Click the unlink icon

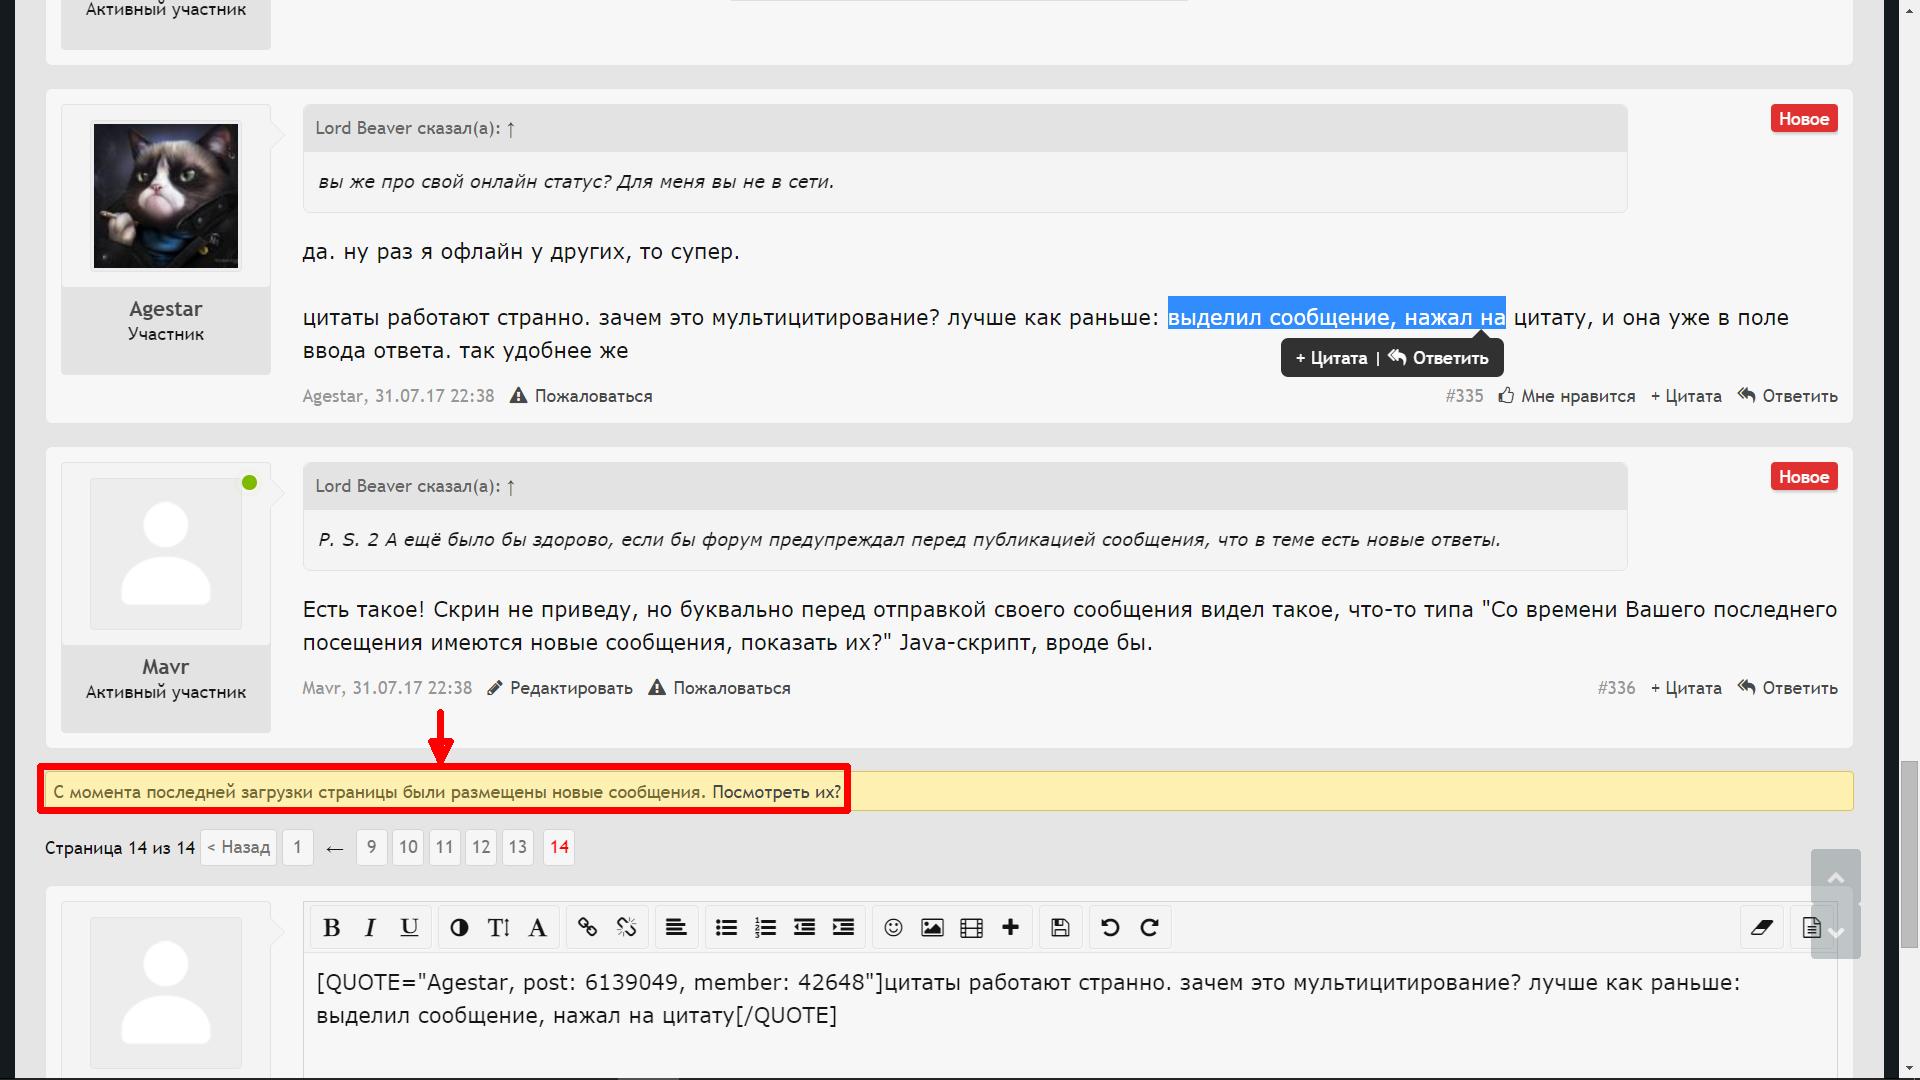pos(627,928)
